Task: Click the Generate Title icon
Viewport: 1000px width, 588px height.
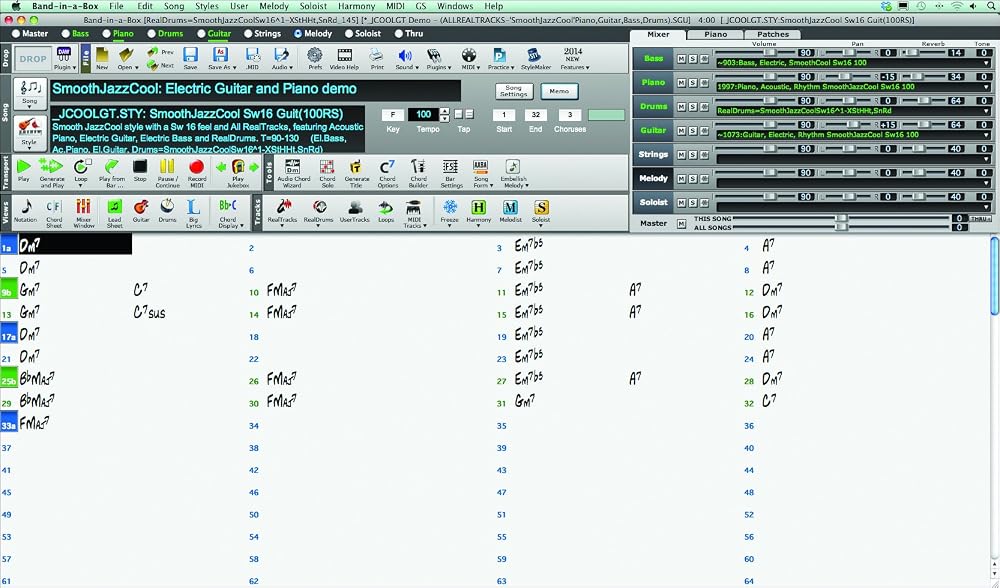Action: coord(357,173)
